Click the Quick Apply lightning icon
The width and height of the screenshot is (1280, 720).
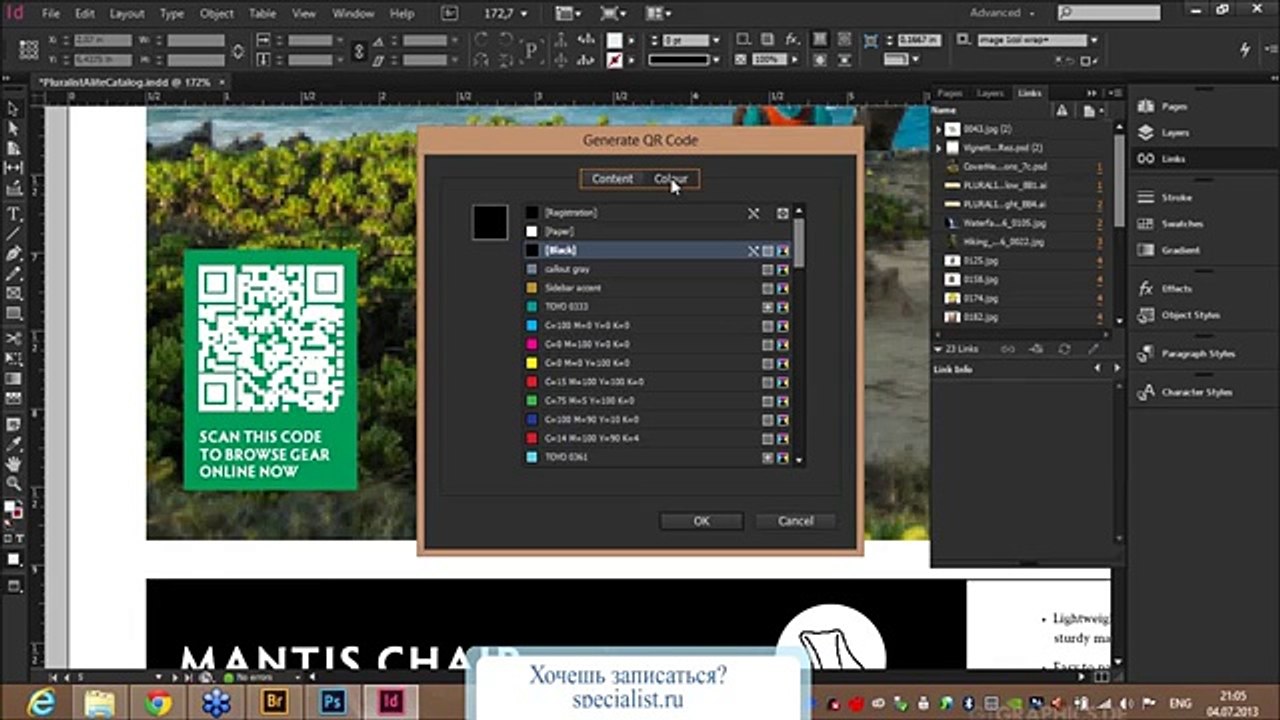1245,49
